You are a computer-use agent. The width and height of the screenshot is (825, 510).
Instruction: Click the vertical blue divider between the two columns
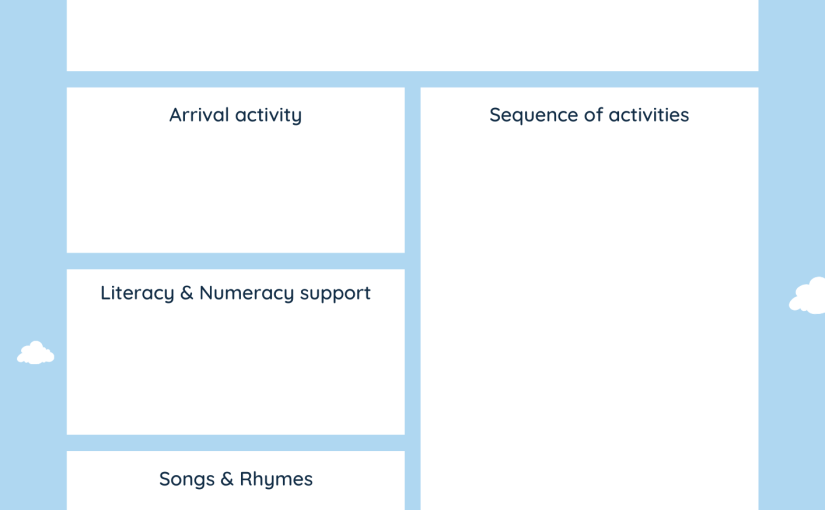tap(412, 298)
